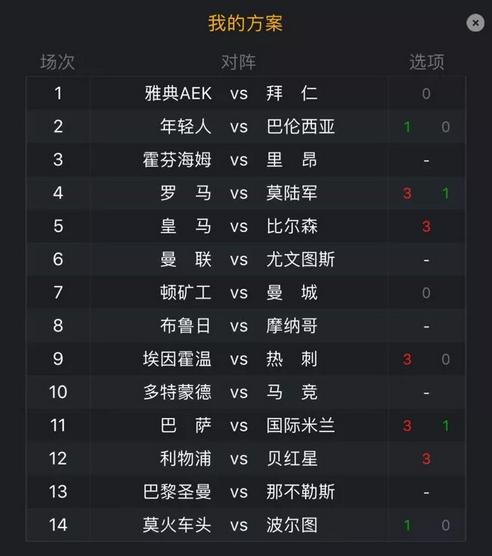Image resolution: width=492 pixels, height=556 pixels.
Task: Click option 0 for 年轻人 vs 巴伦西亚
Action: tap(445, 127)
